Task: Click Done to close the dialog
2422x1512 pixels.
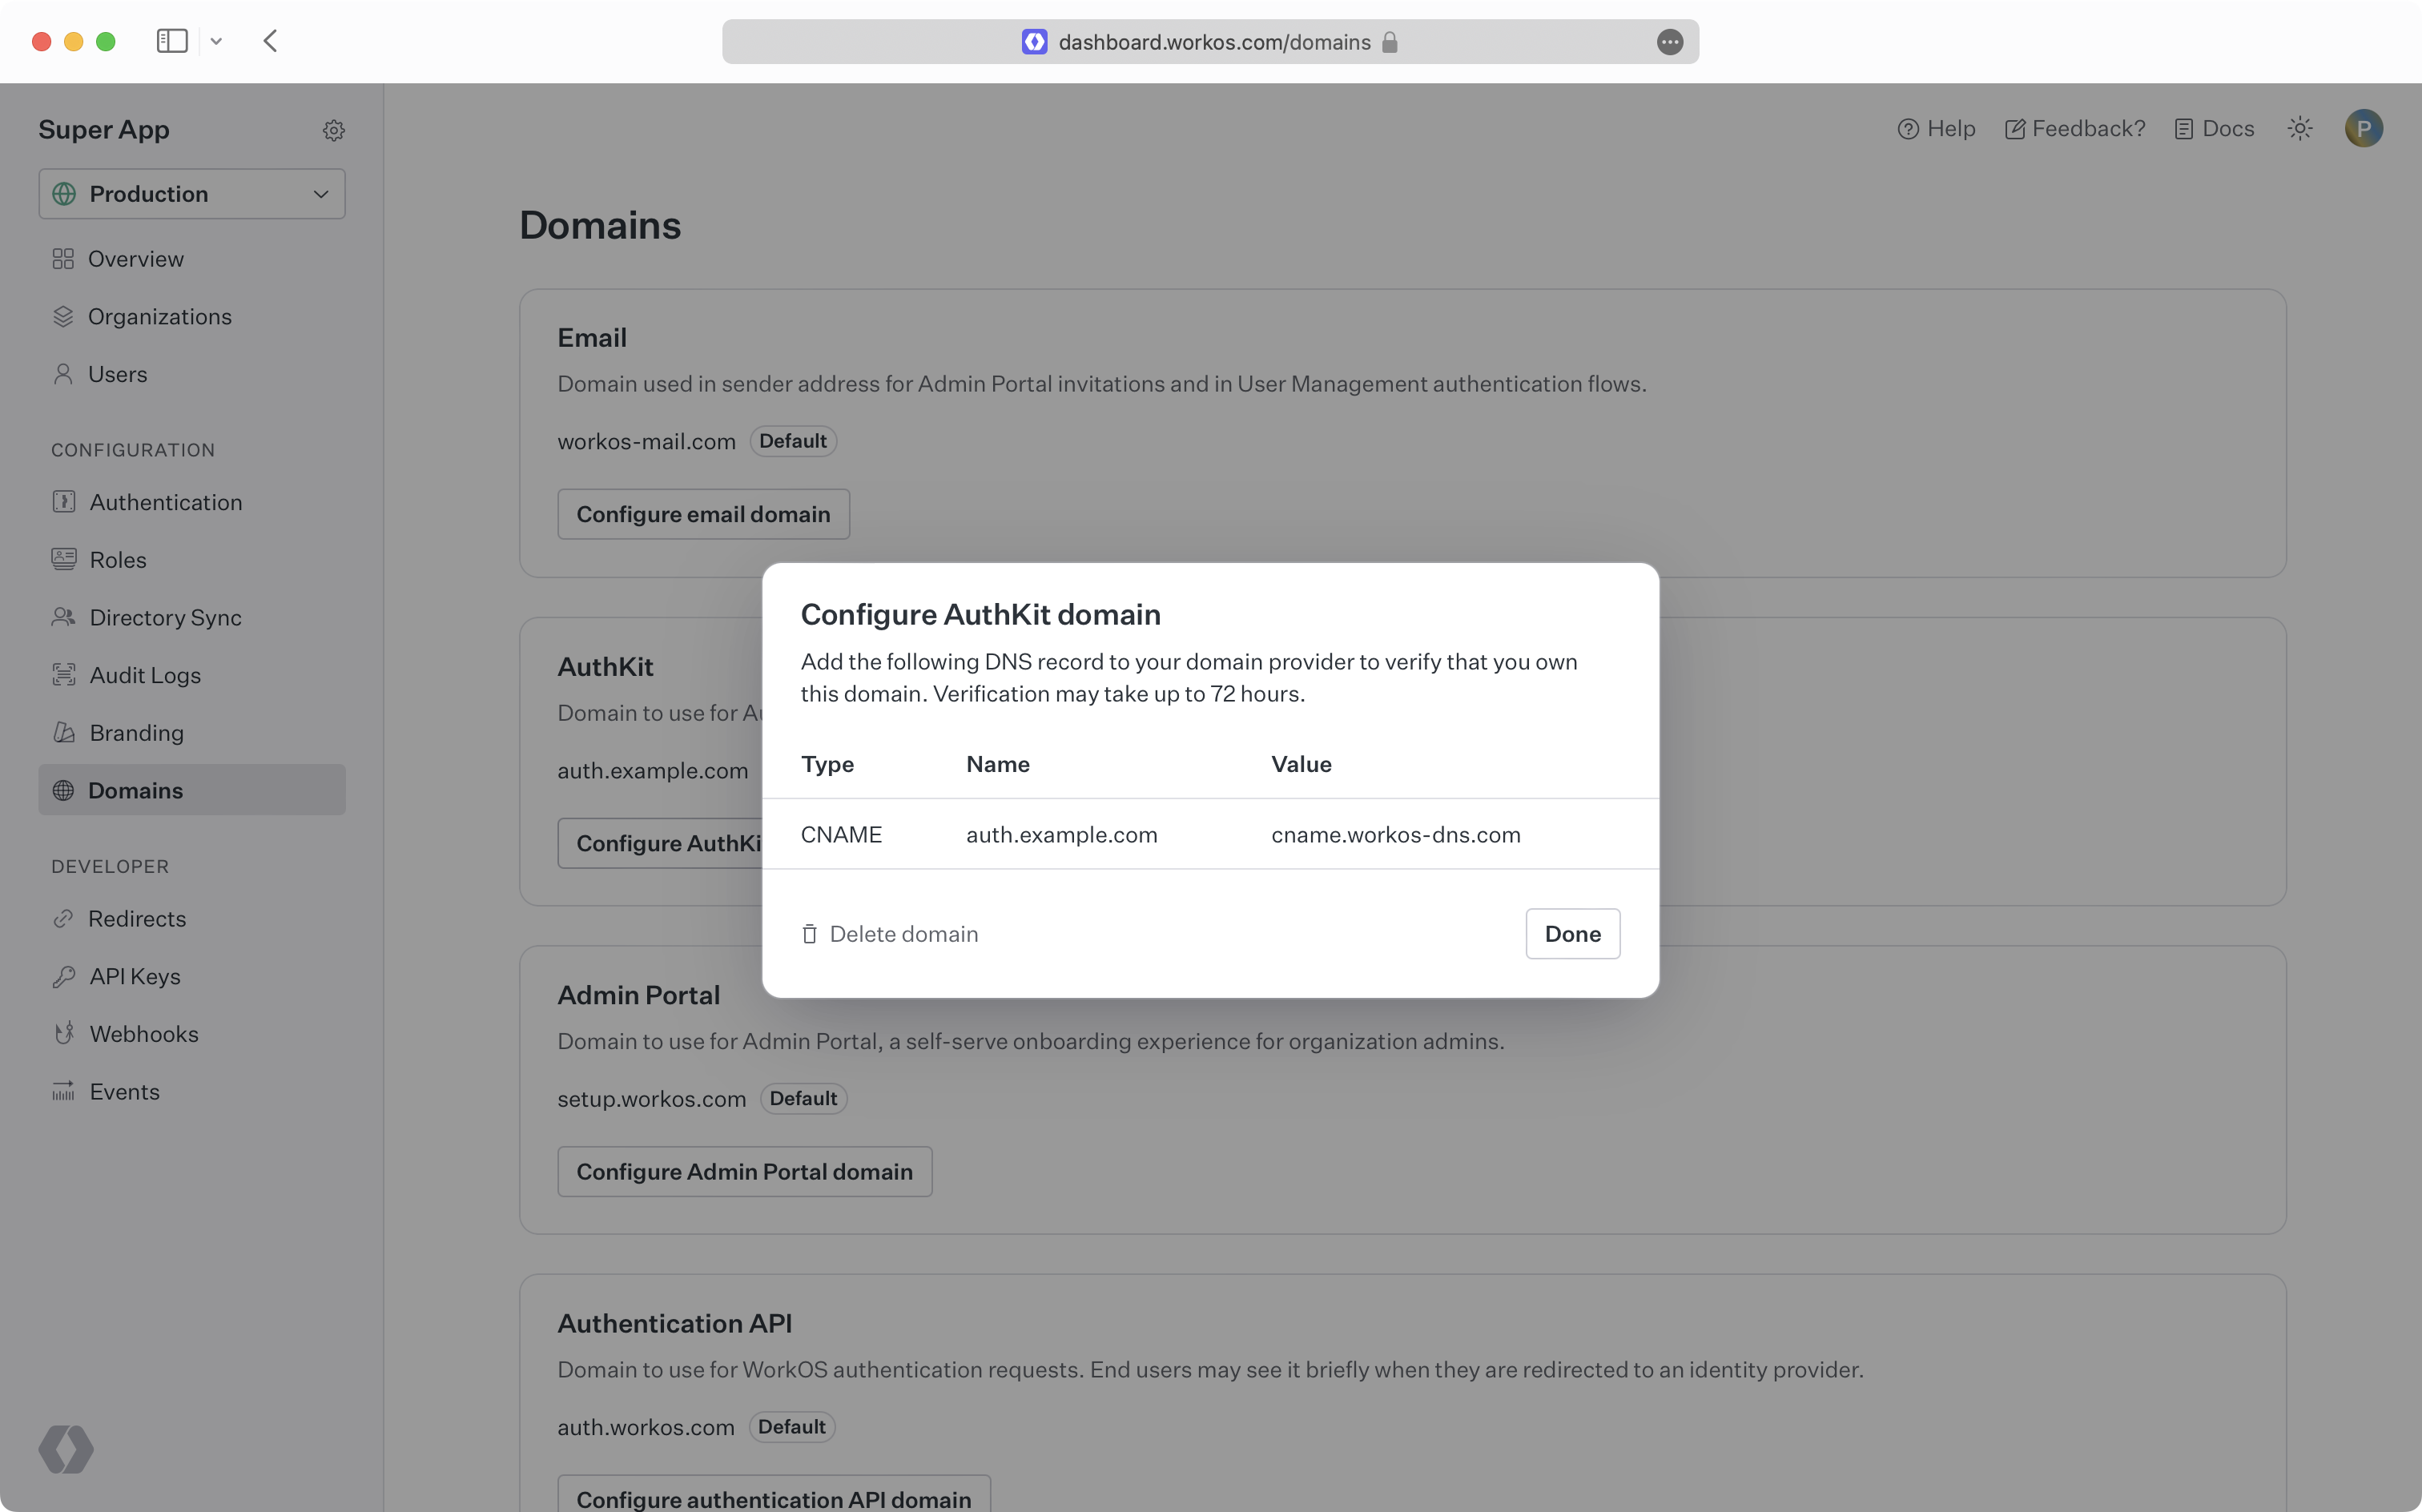Action: [1571, 934]
